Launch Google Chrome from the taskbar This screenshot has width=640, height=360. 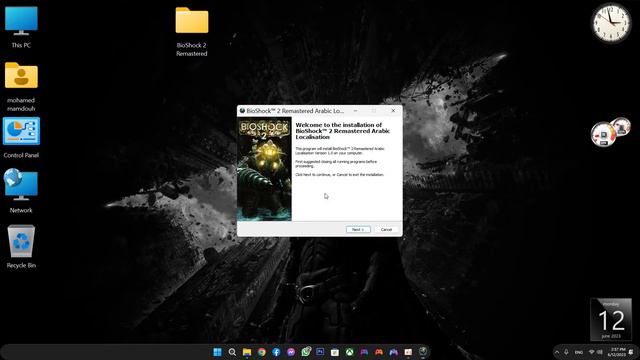coord(262,352)
